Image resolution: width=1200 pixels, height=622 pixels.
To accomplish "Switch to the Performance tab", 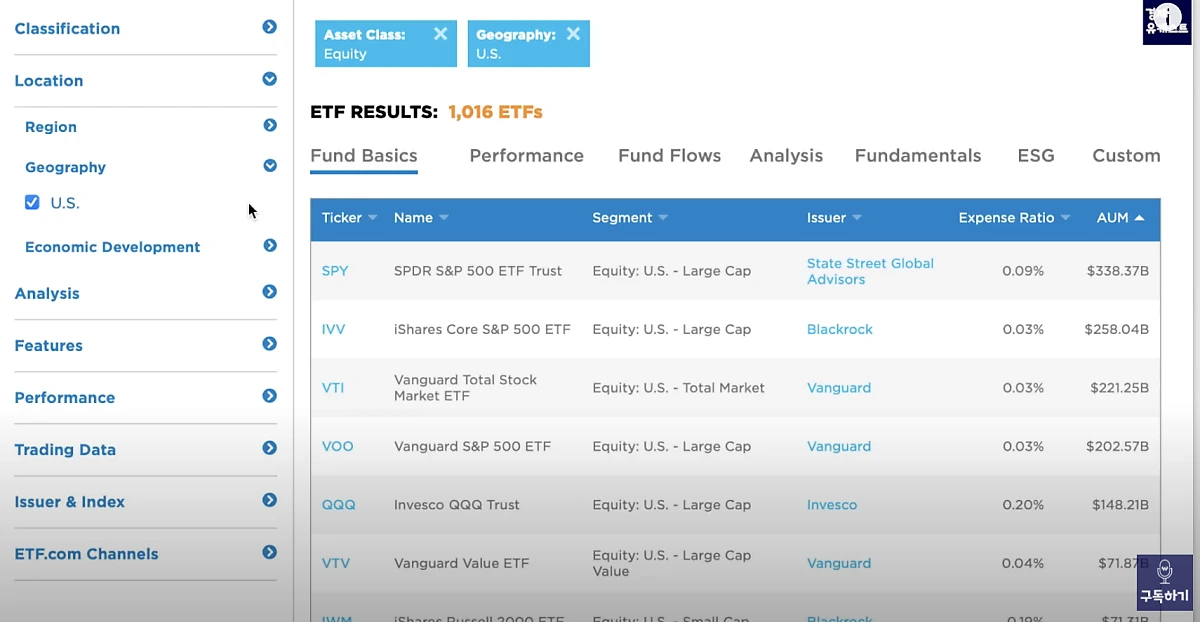I will (x=526, y=156).
